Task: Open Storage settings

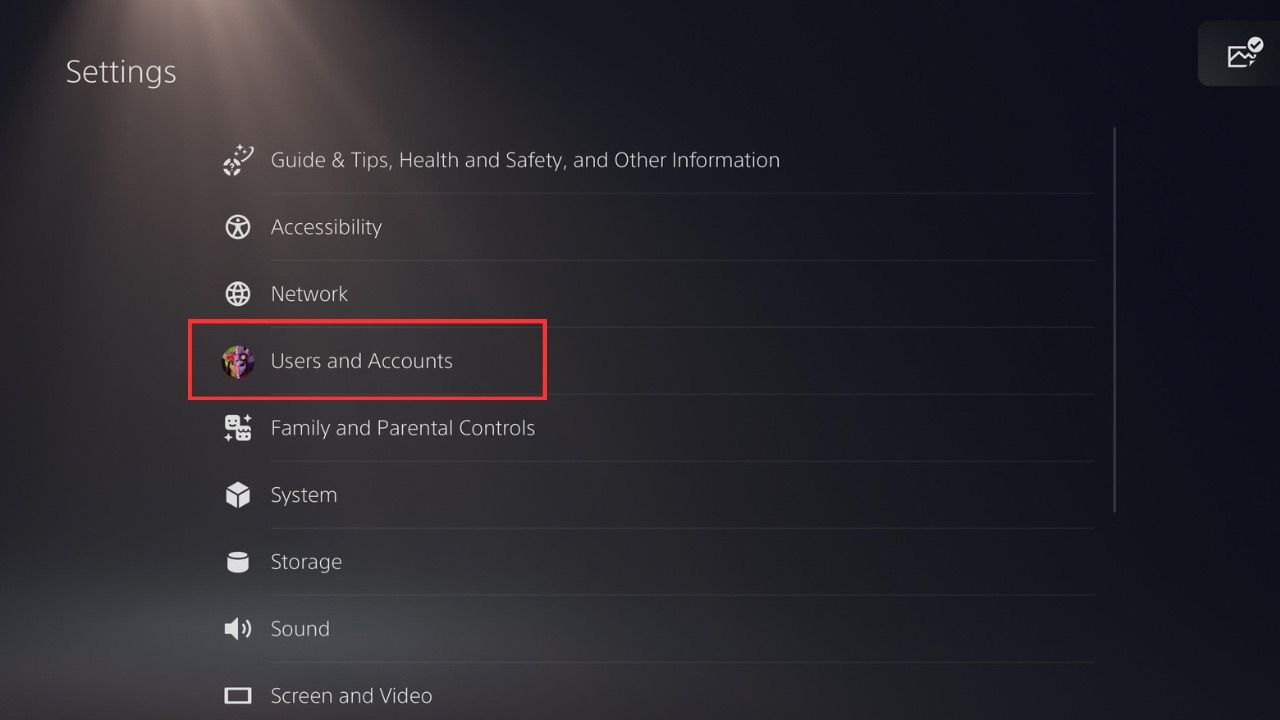Action: [x=306, y=561]
